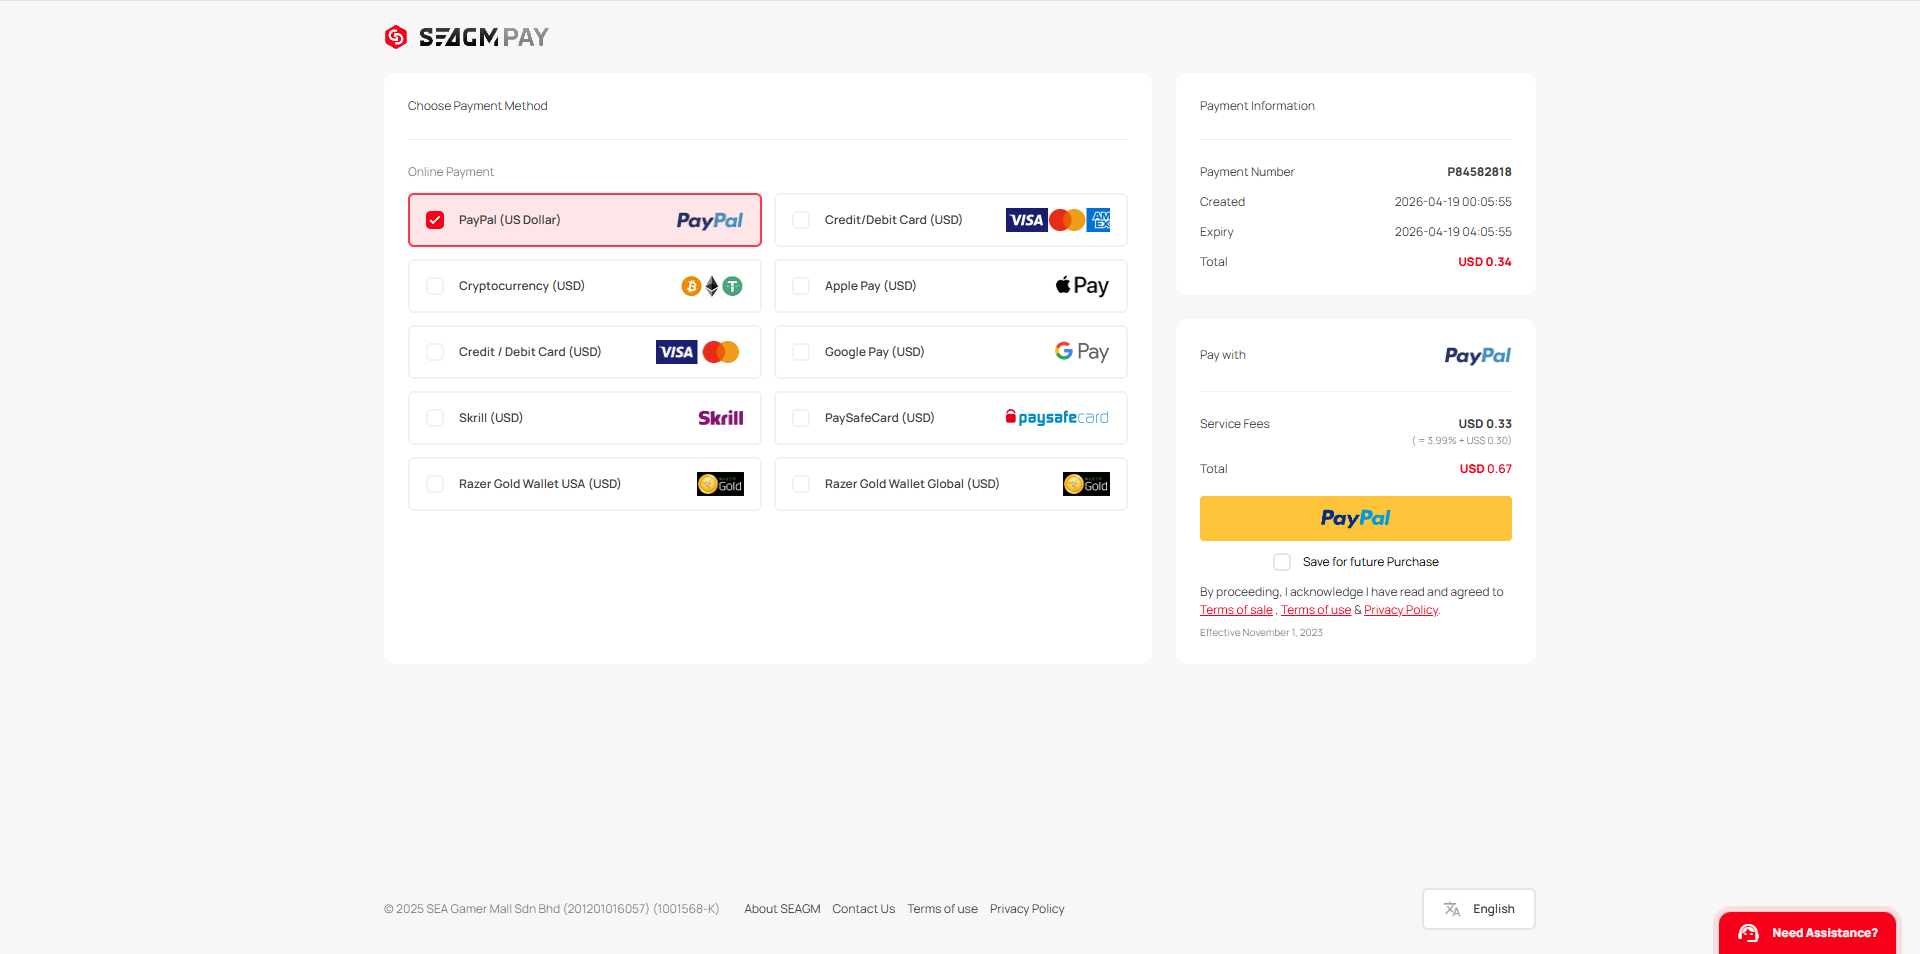Viewport: 1920px width, 954px height.
Task: Click the Tether icon in Cryptocurrency option
Action: 732,286
